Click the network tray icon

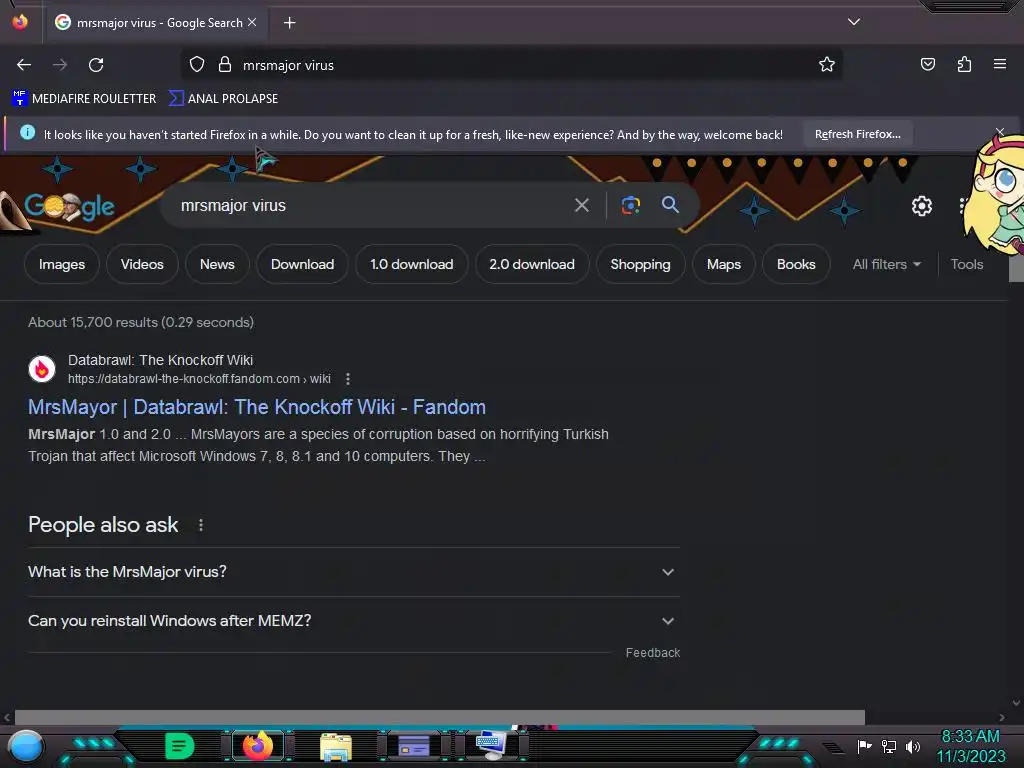click(x=888, y=746)
